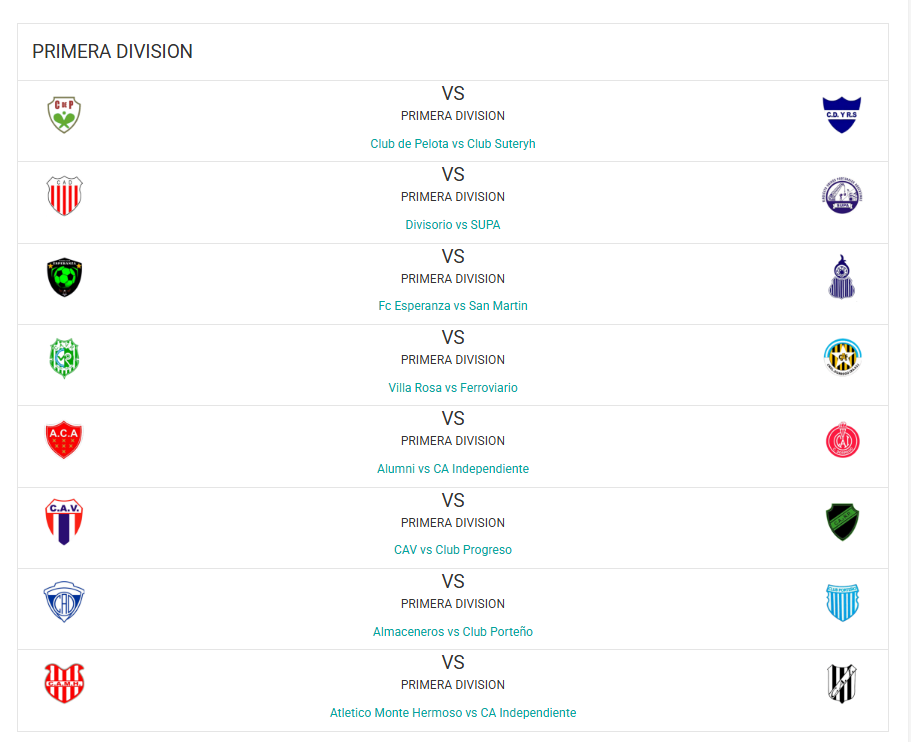Image resolution: width=911 pixels, height=742 pixels.
Task: Click the Club de Pelota crest logo
Action: pyautogui.click(x=64, y=114)
